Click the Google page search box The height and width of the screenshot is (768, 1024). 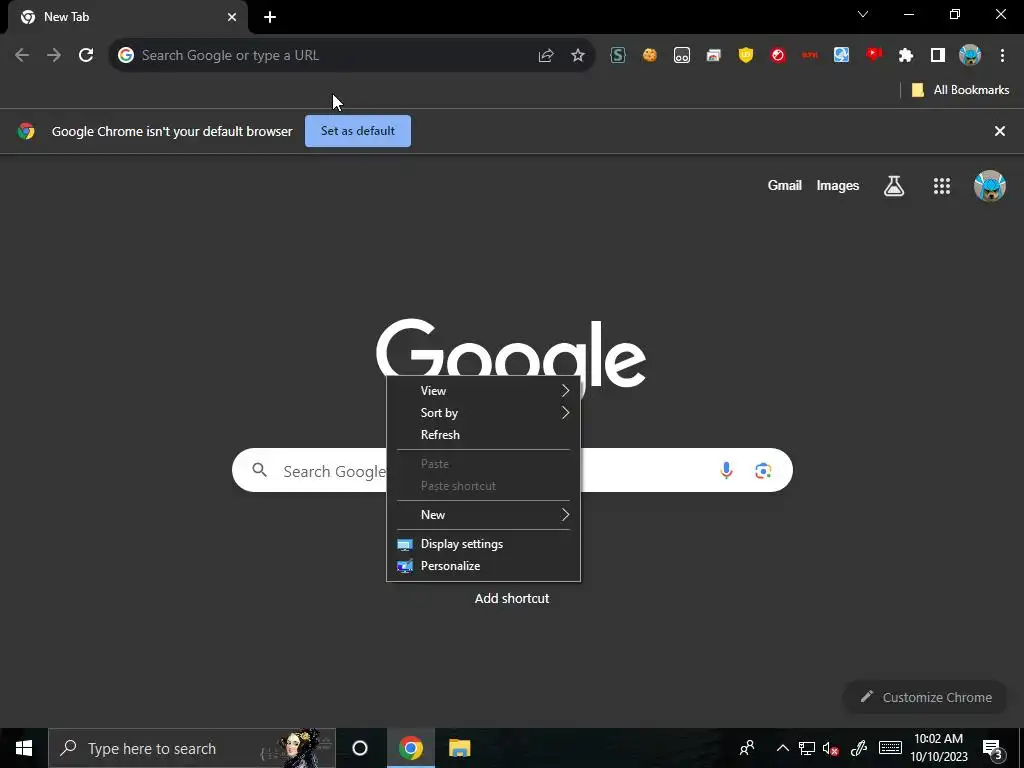(x=512, y=470)
